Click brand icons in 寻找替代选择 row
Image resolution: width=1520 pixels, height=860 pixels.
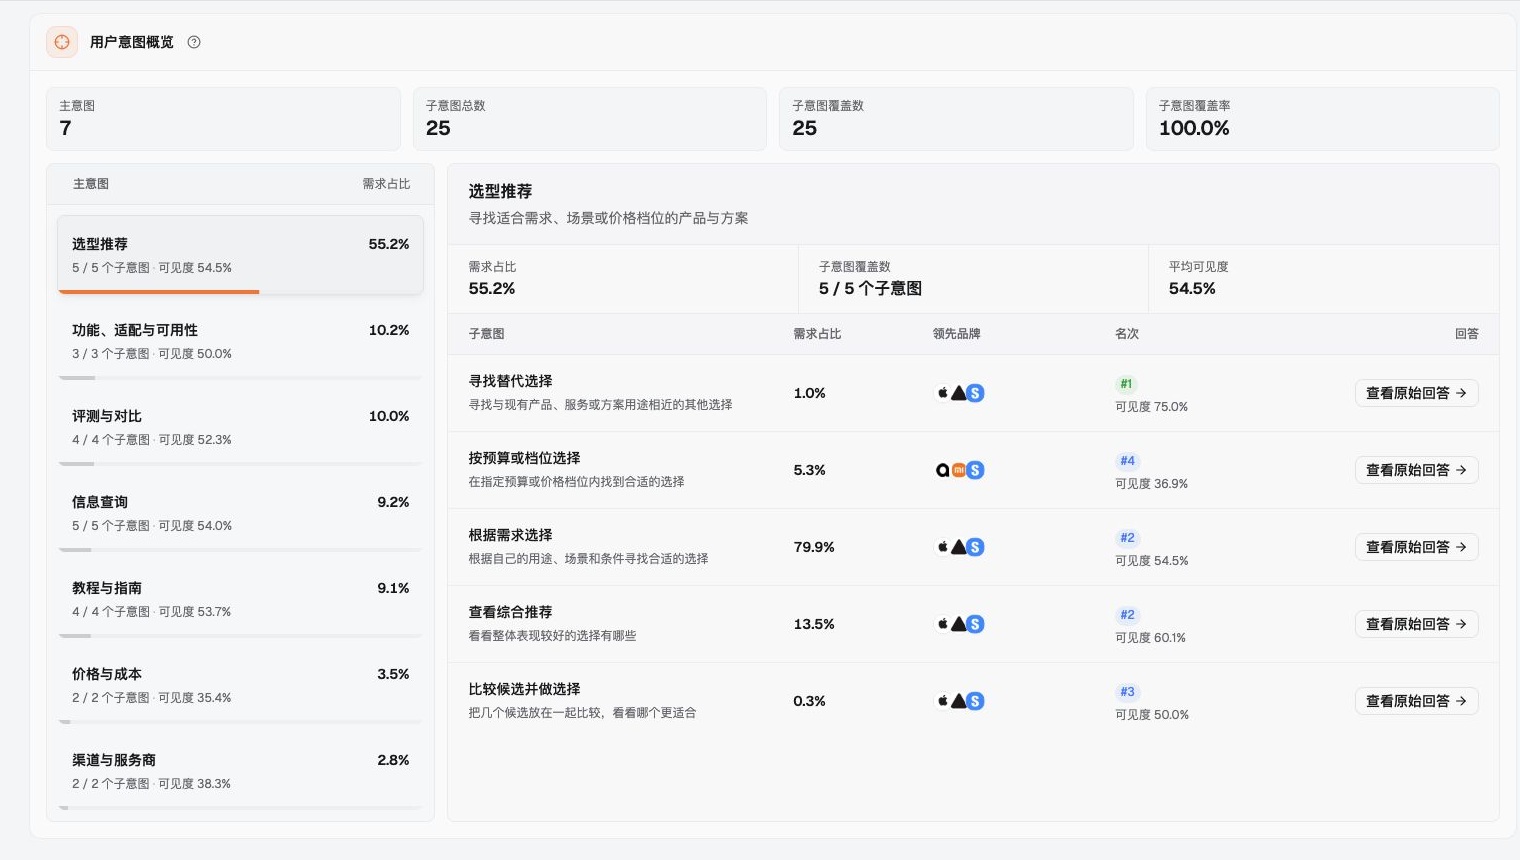pos(960,393)
